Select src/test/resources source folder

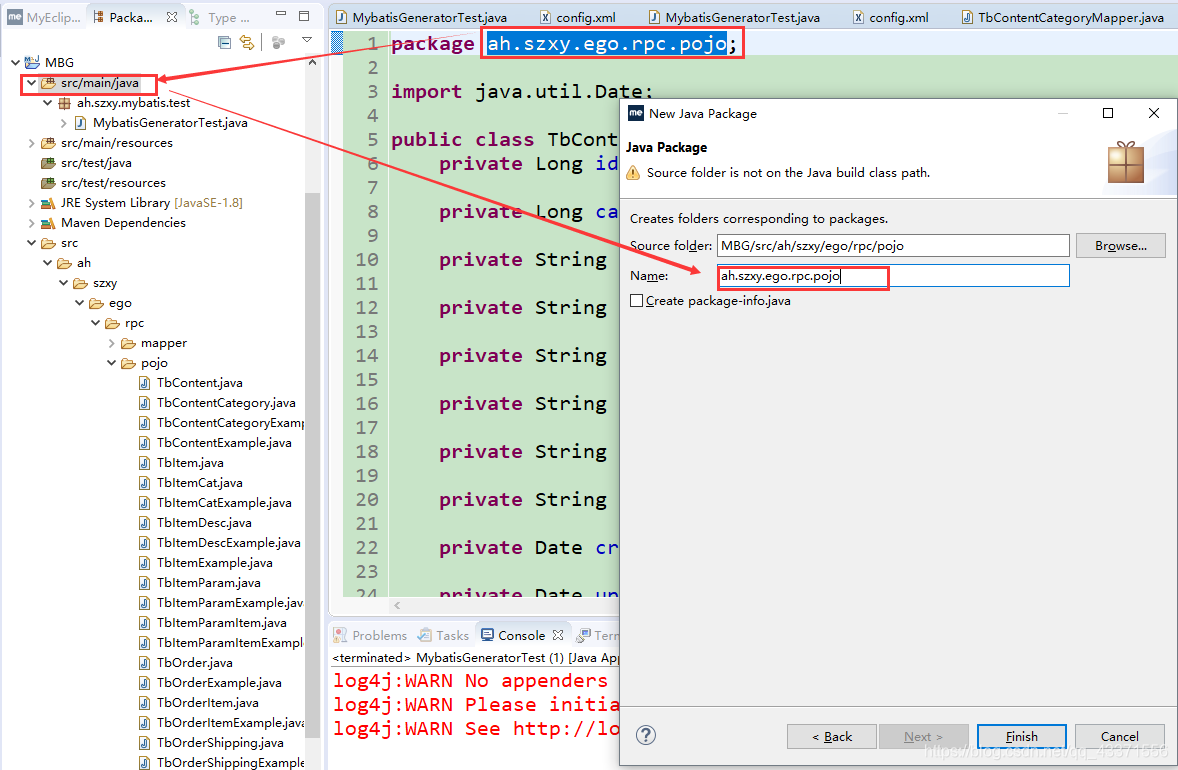click(113, 183)
